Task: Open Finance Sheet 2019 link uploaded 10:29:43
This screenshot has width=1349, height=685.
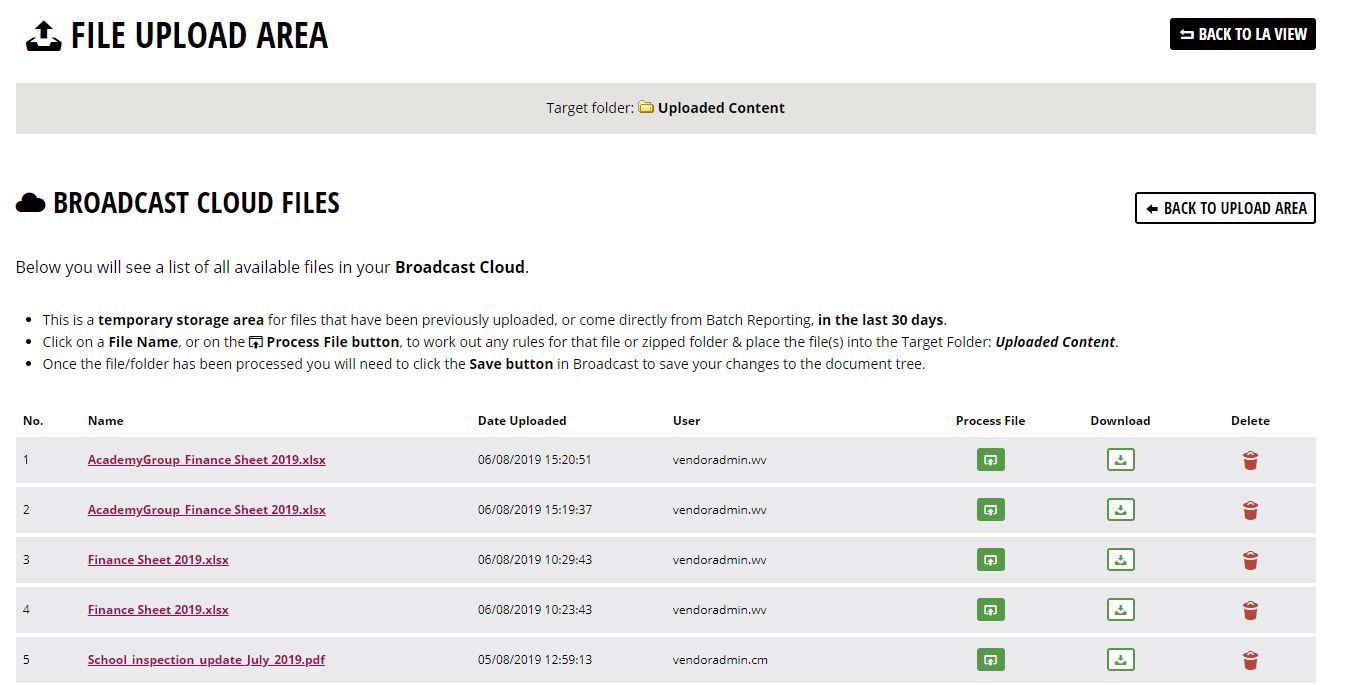Action: [x=158, y=560]
